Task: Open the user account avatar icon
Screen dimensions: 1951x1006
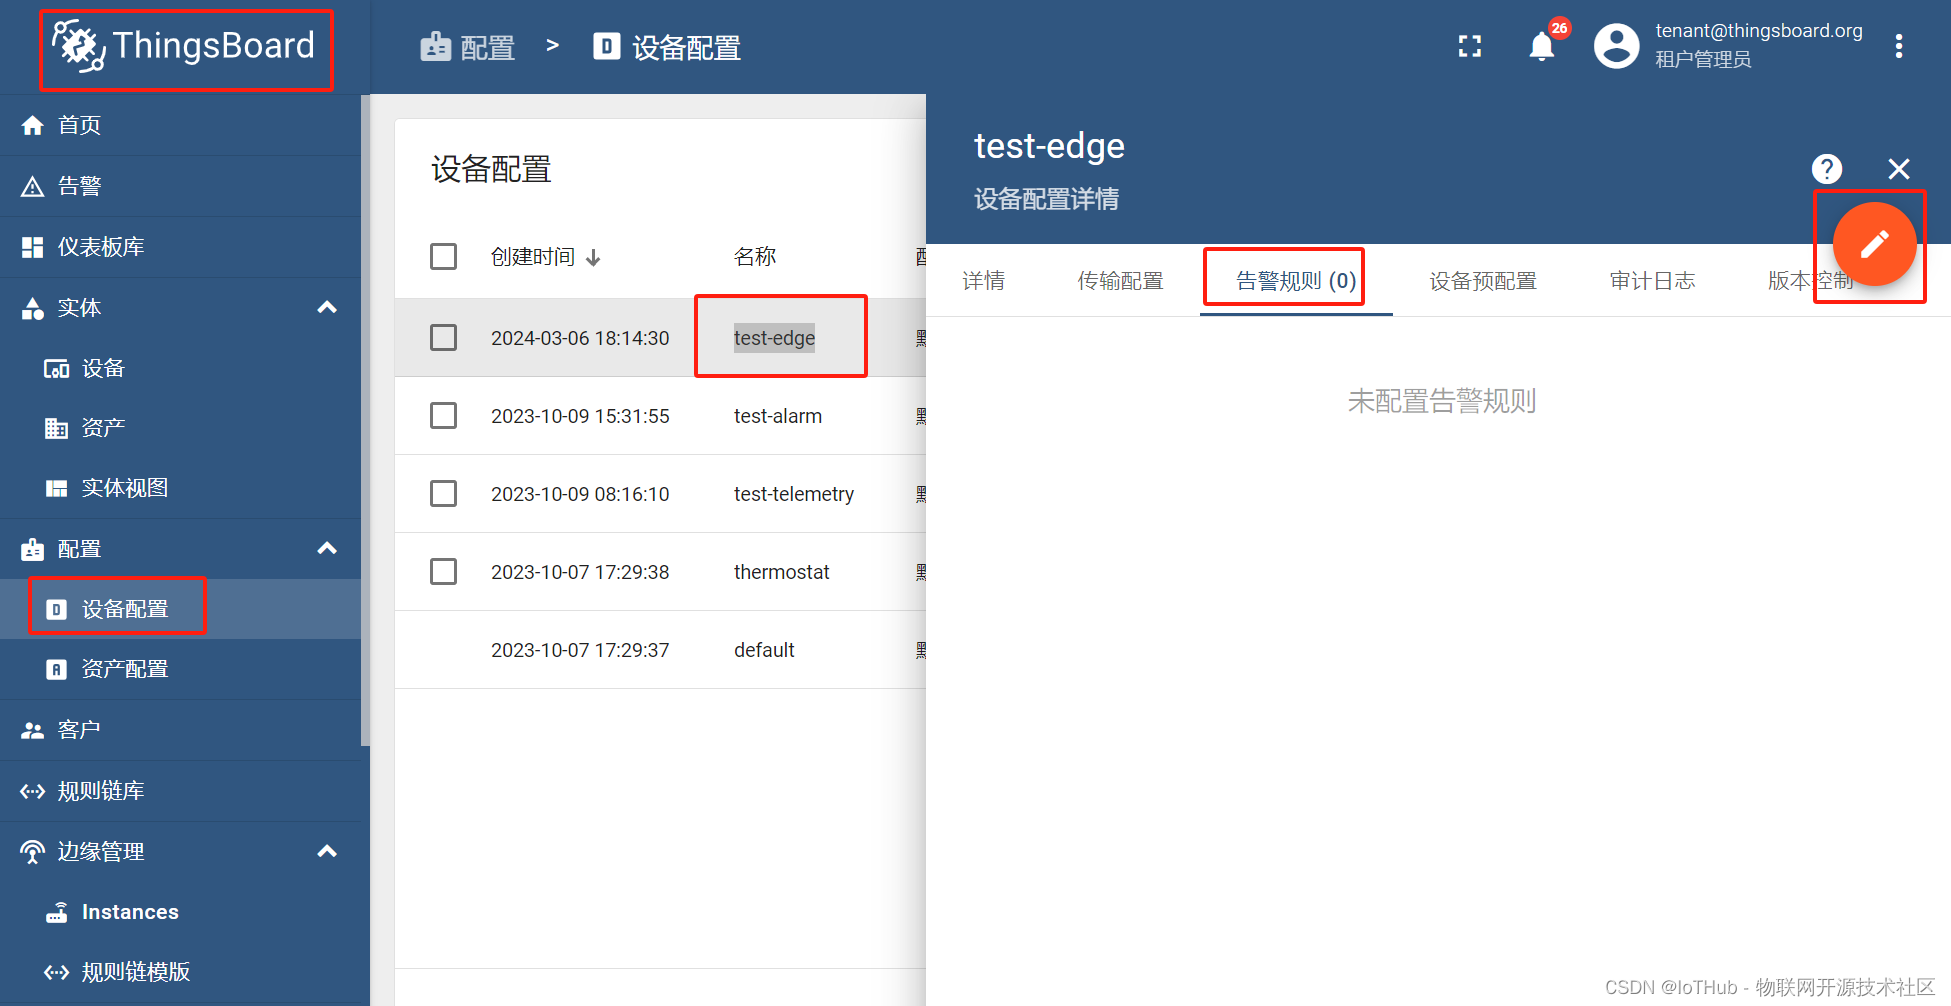Action: click(x=1616, y=46)
